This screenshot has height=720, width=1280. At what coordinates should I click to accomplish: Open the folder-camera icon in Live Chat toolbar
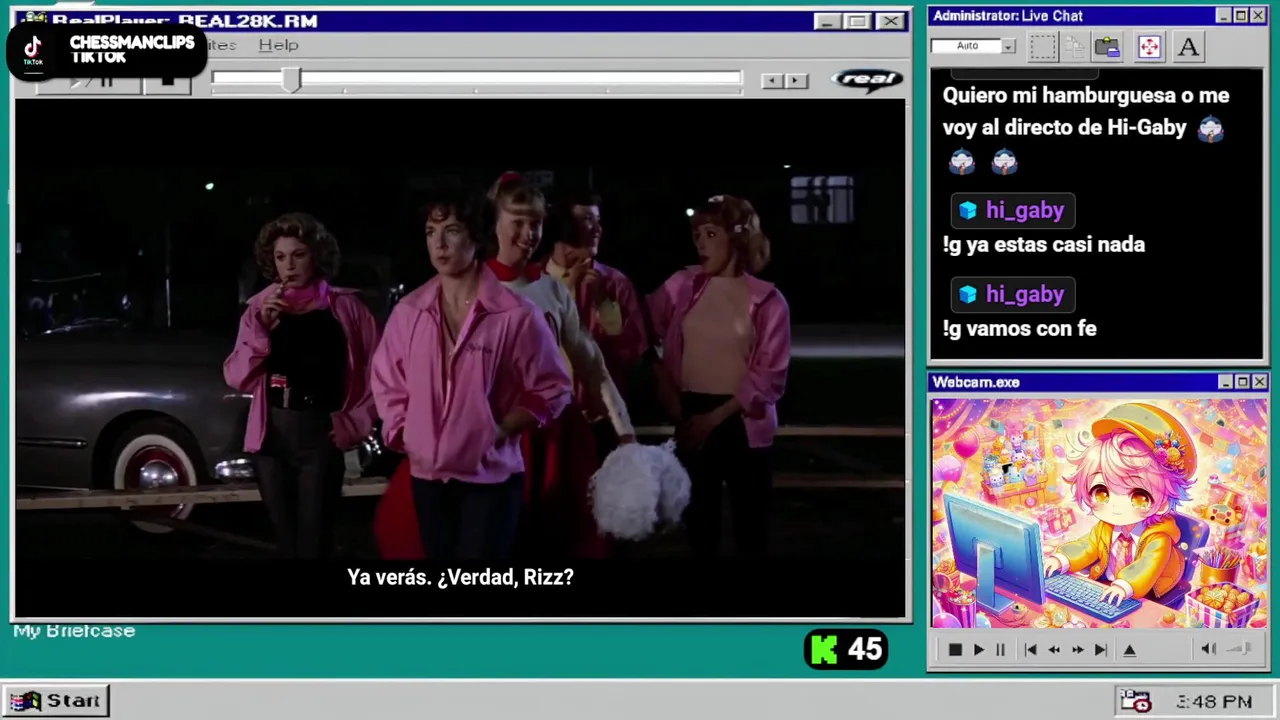1107,47
